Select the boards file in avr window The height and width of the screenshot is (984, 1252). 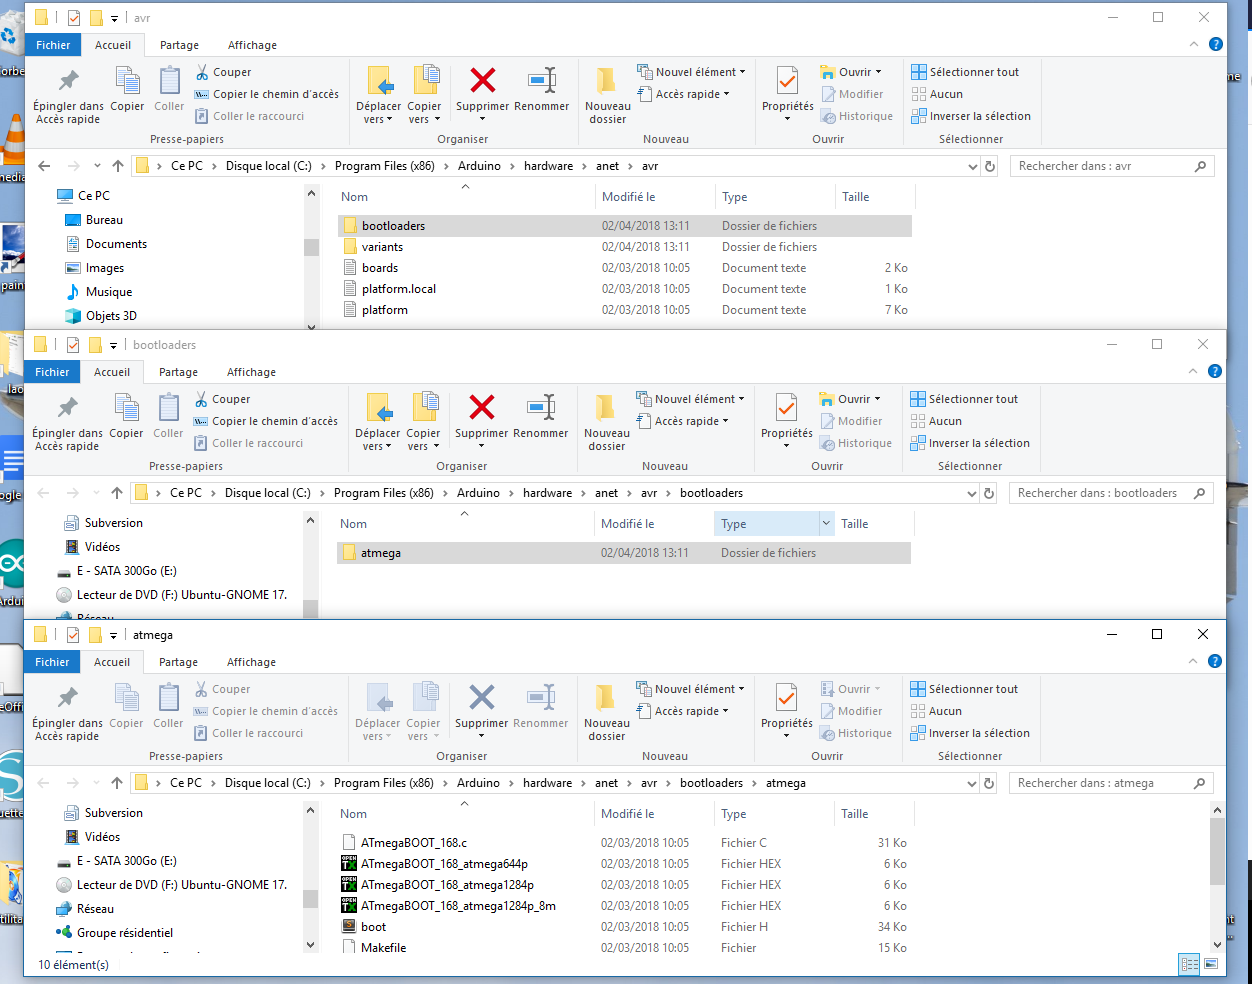click(x=625, y=268)
